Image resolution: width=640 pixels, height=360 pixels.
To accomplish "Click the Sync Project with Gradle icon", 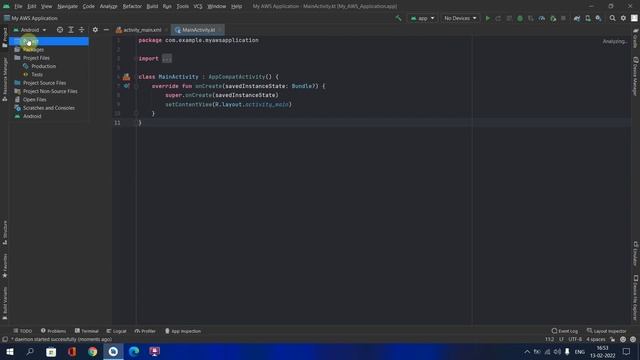I will (577, 18).
